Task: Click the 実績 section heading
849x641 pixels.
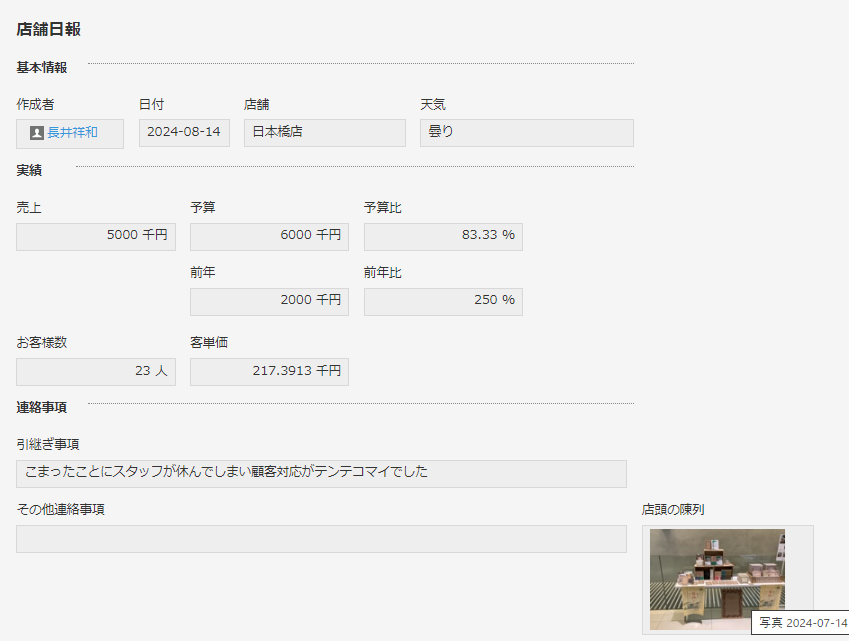Action: tap(29, 171)
